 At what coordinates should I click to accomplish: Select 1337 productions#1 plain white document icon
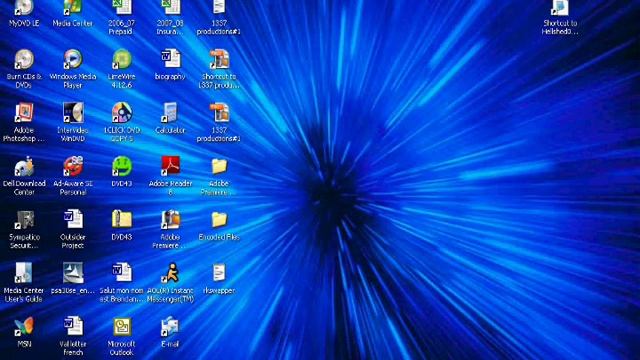pos(219,7)
